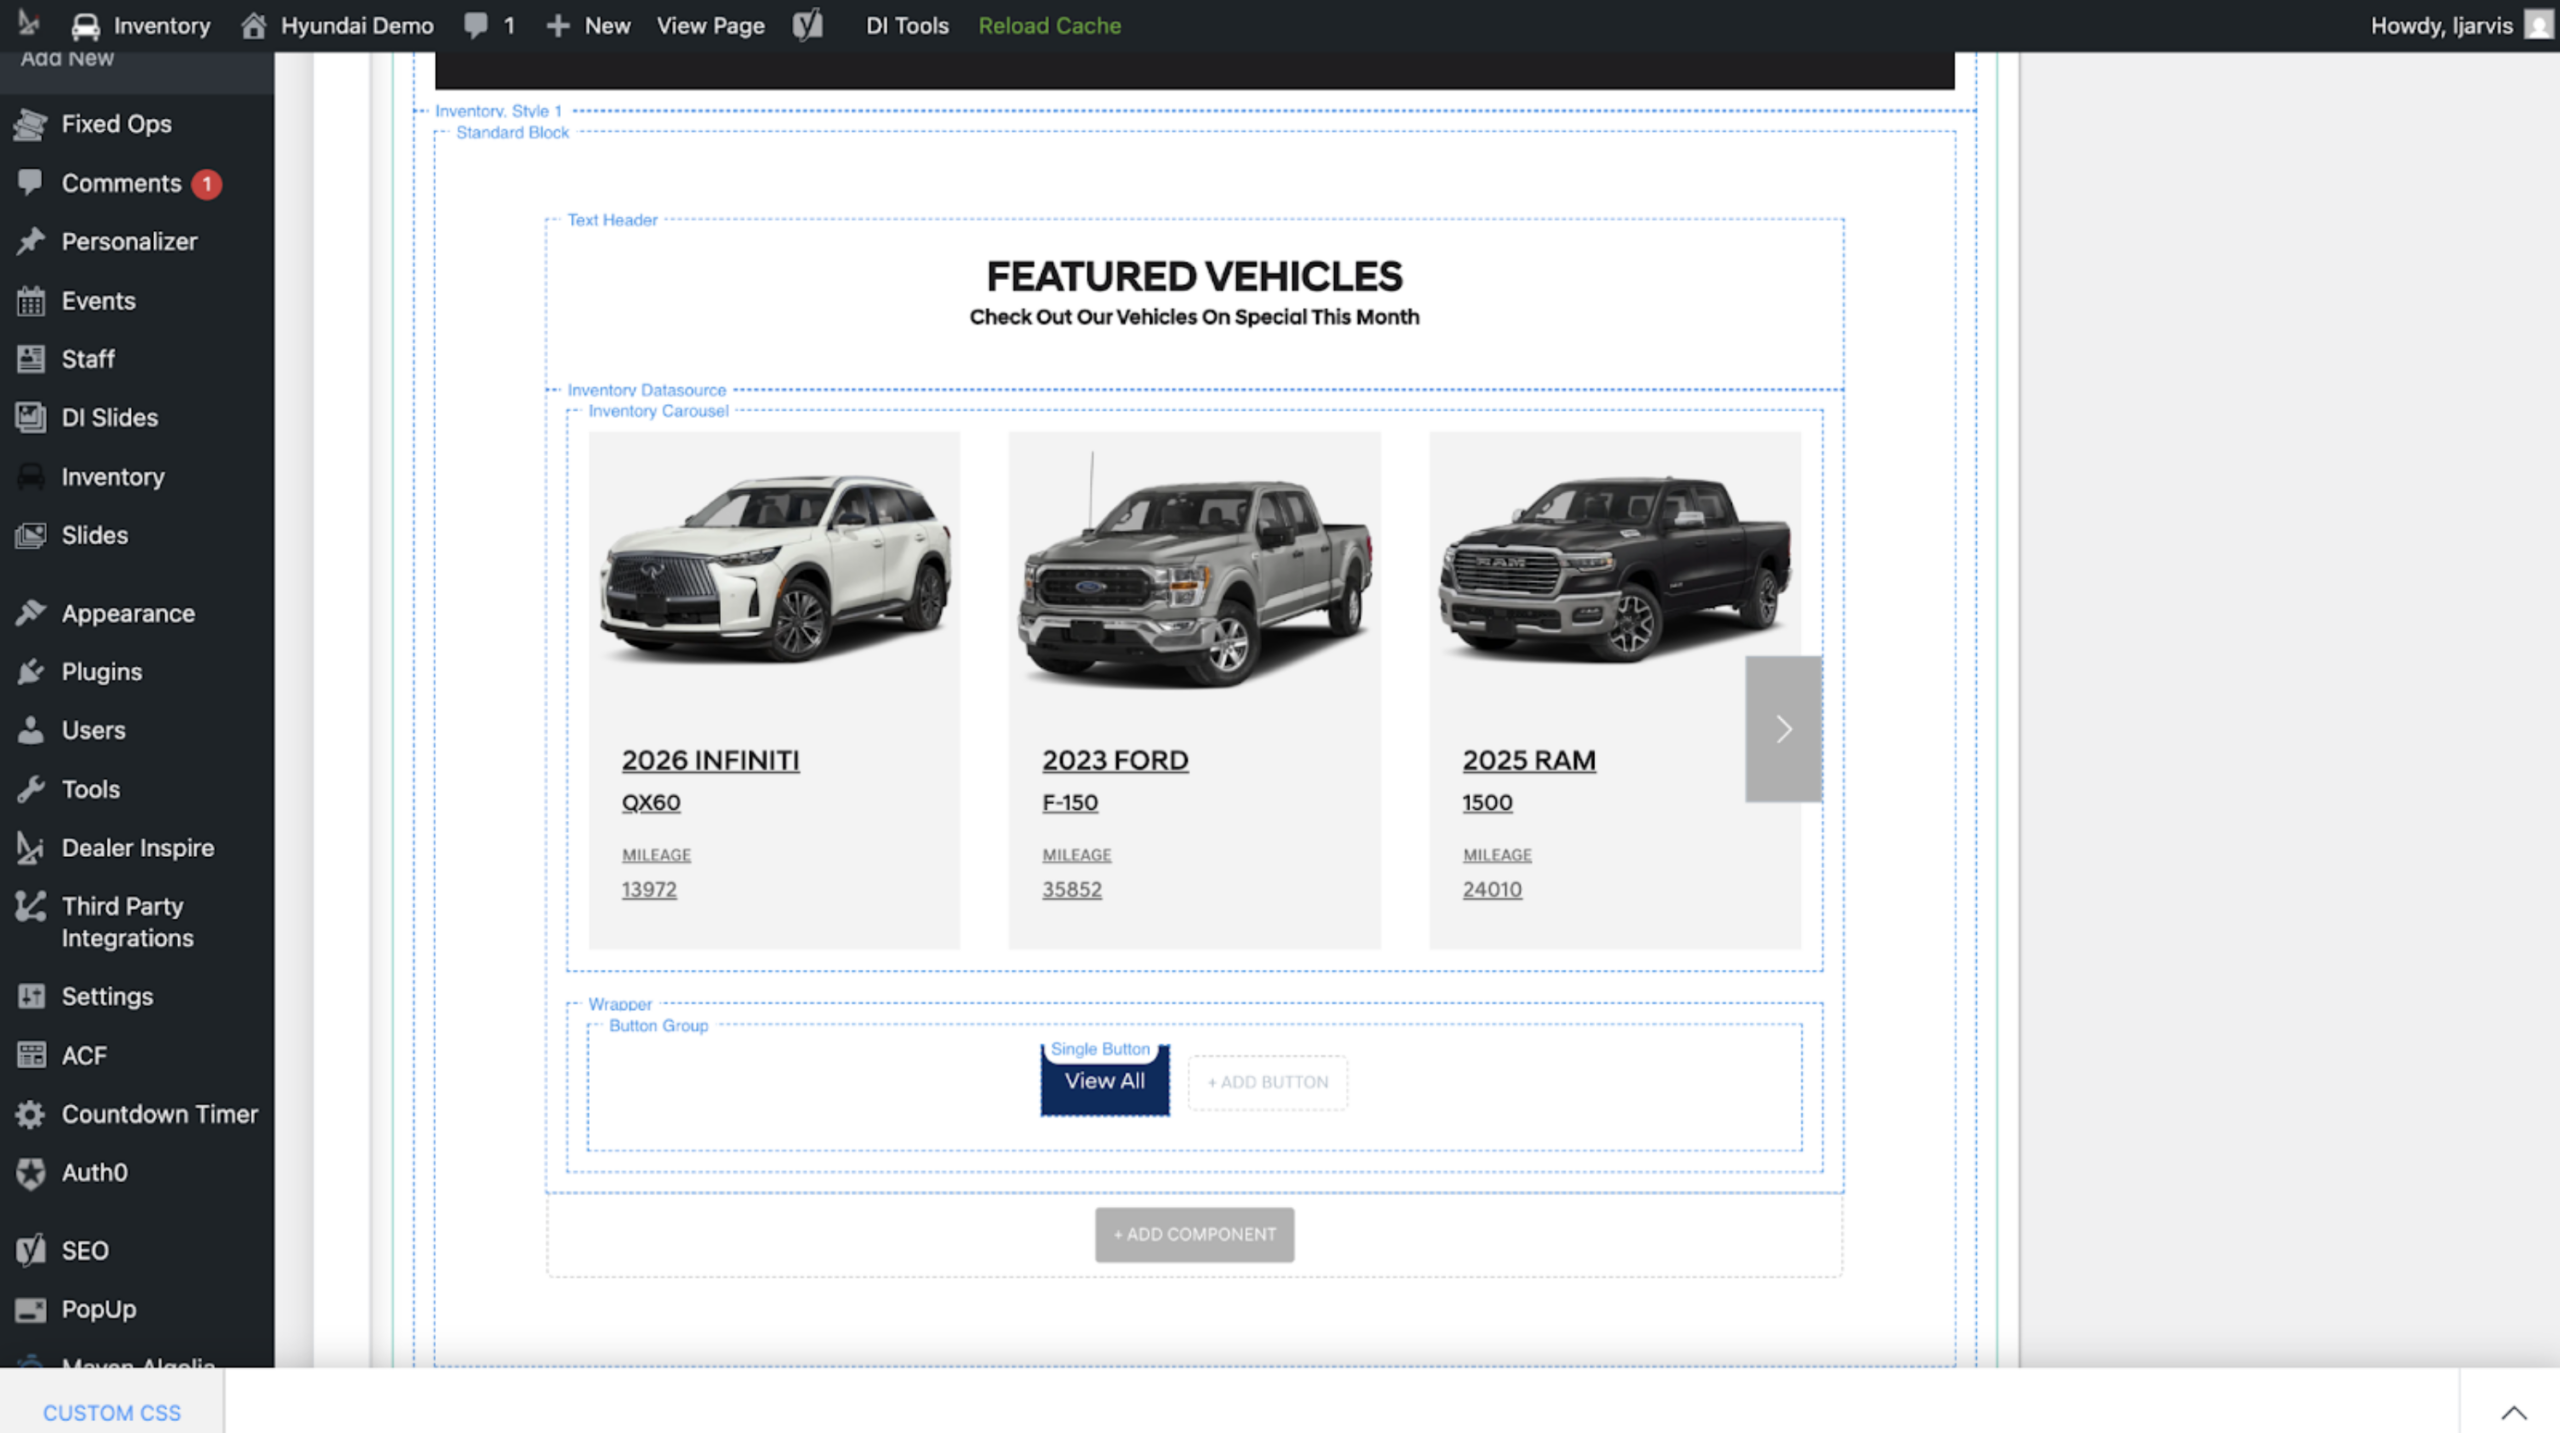The height and width of the screenshot is (1433, 2560).
Task: Click the Inventory car icon in sidebar
Action: point(30,476)
